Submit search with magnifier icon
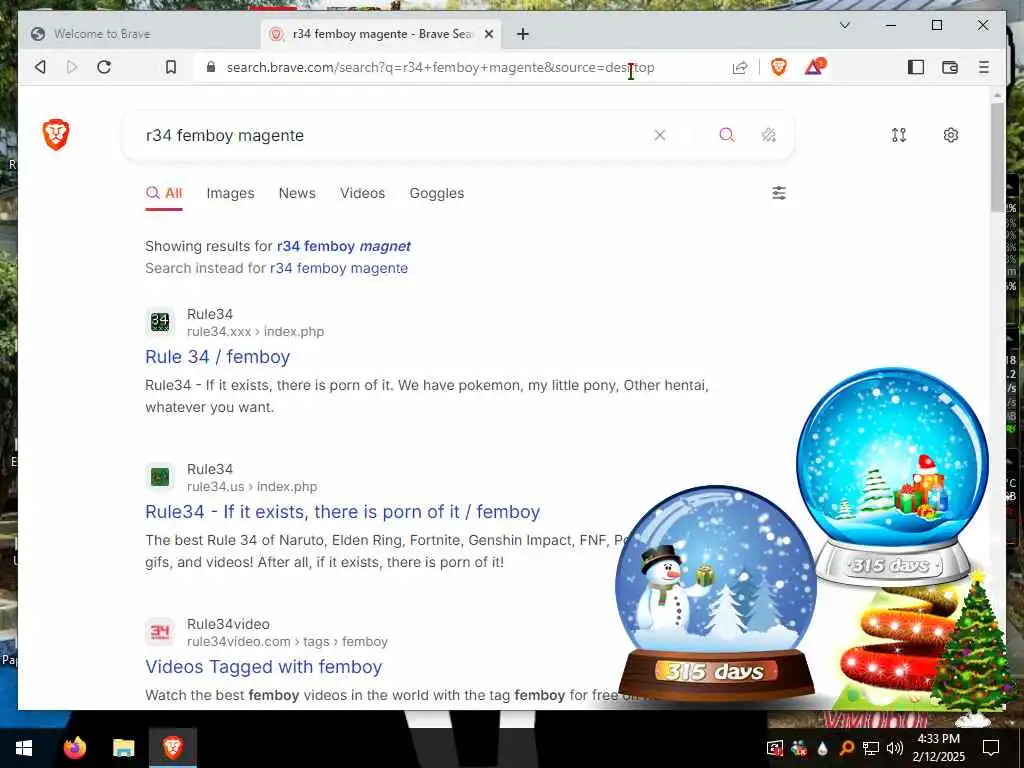Screen dimensions: 1024x768 [x=726, y=135]
